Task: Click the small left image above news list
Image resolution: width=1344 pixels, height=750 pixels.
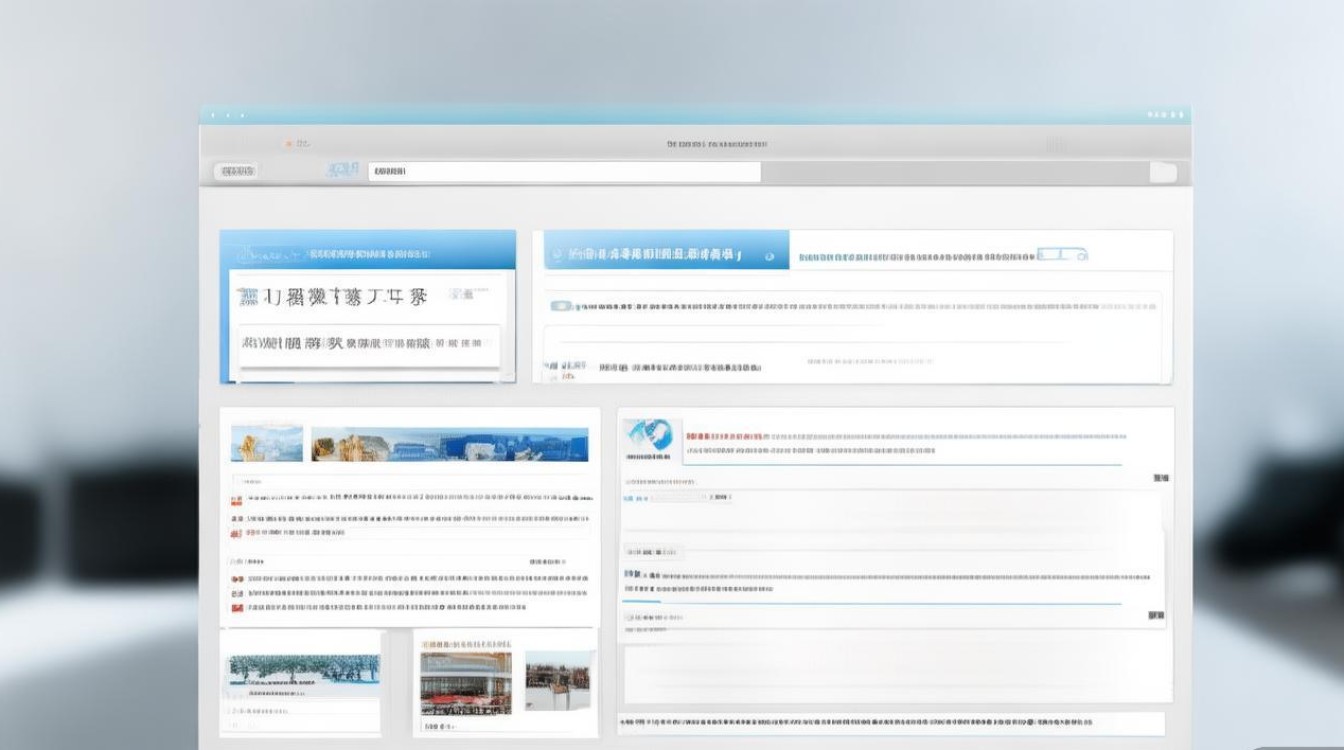Action: click(266, 443)
